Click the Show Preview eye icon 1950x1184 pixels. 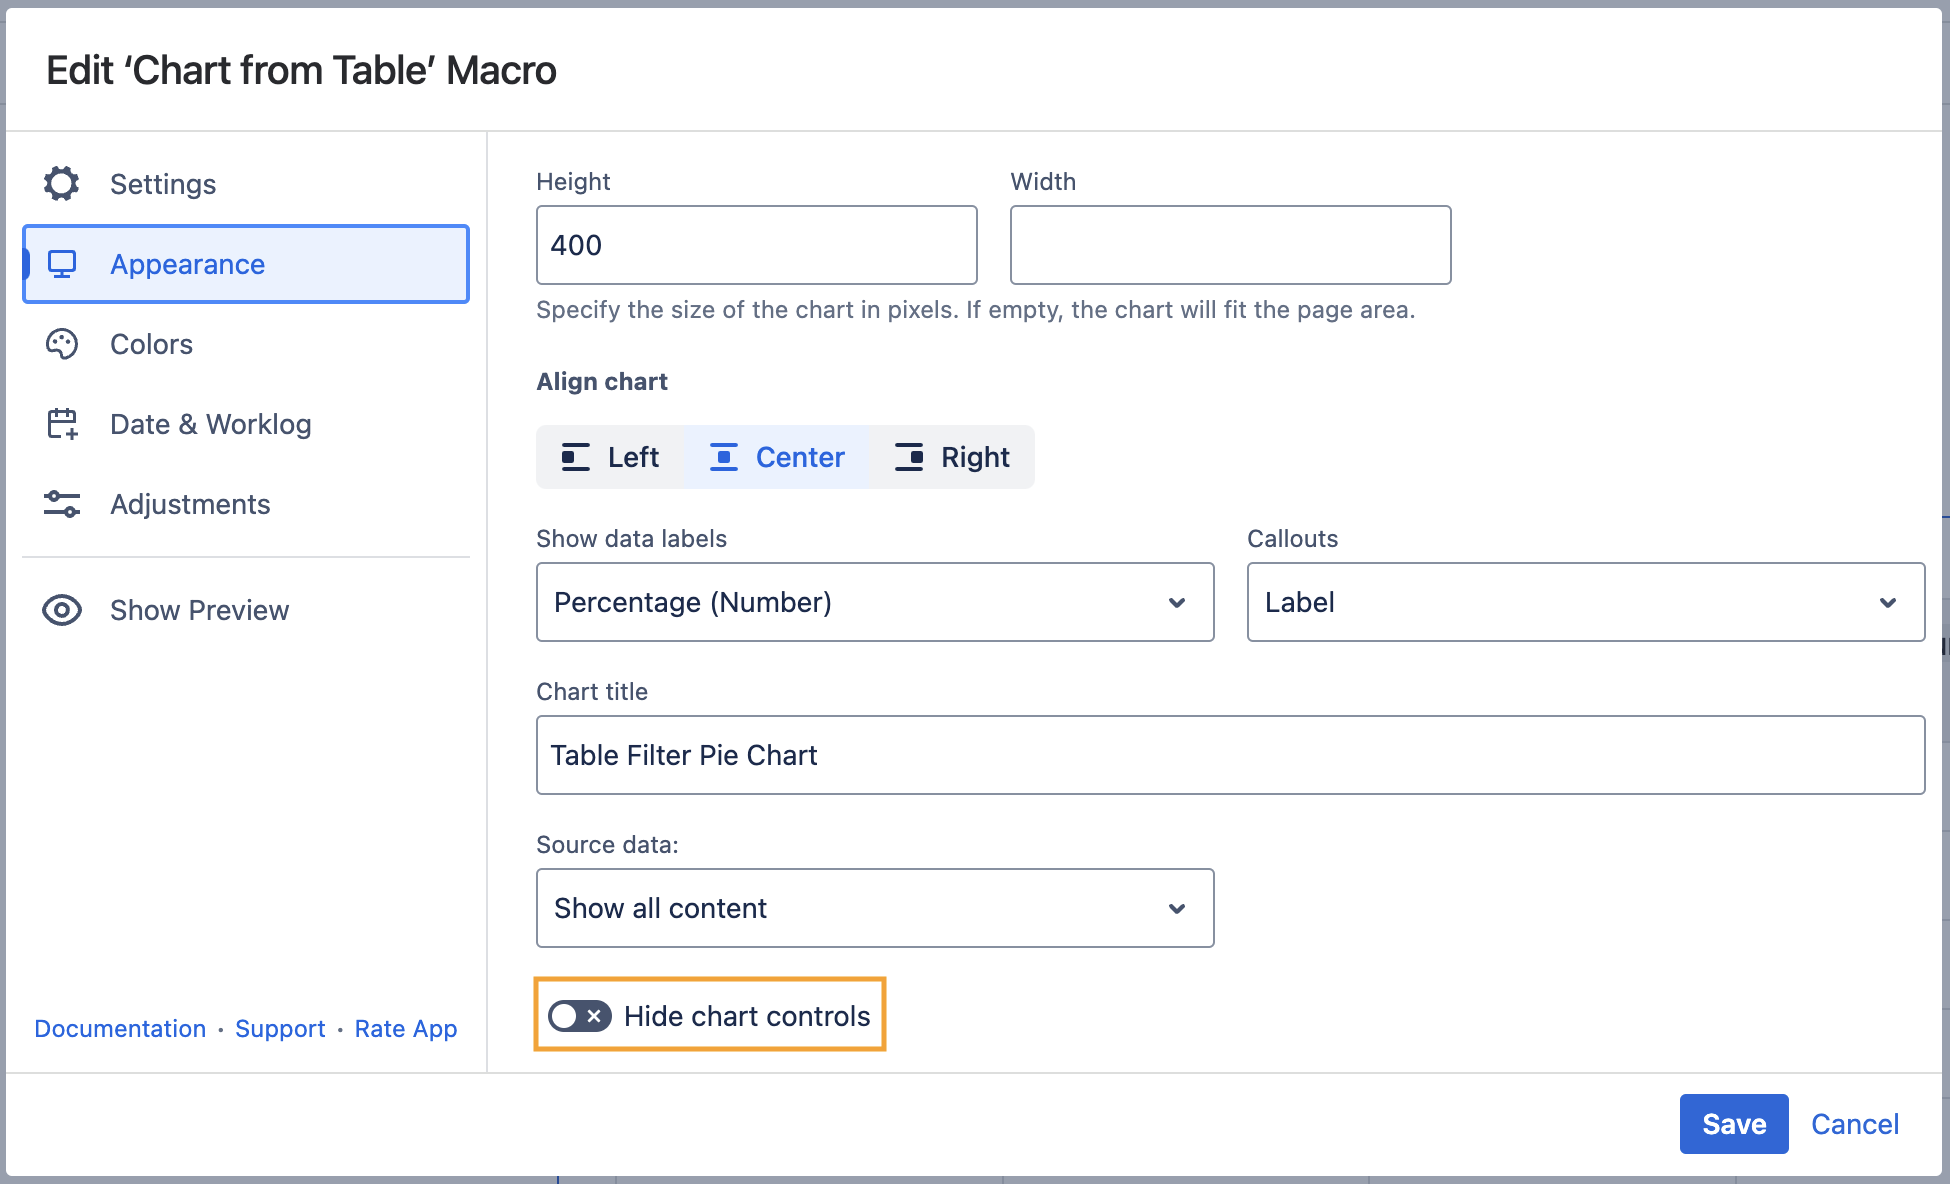point(62,610)
